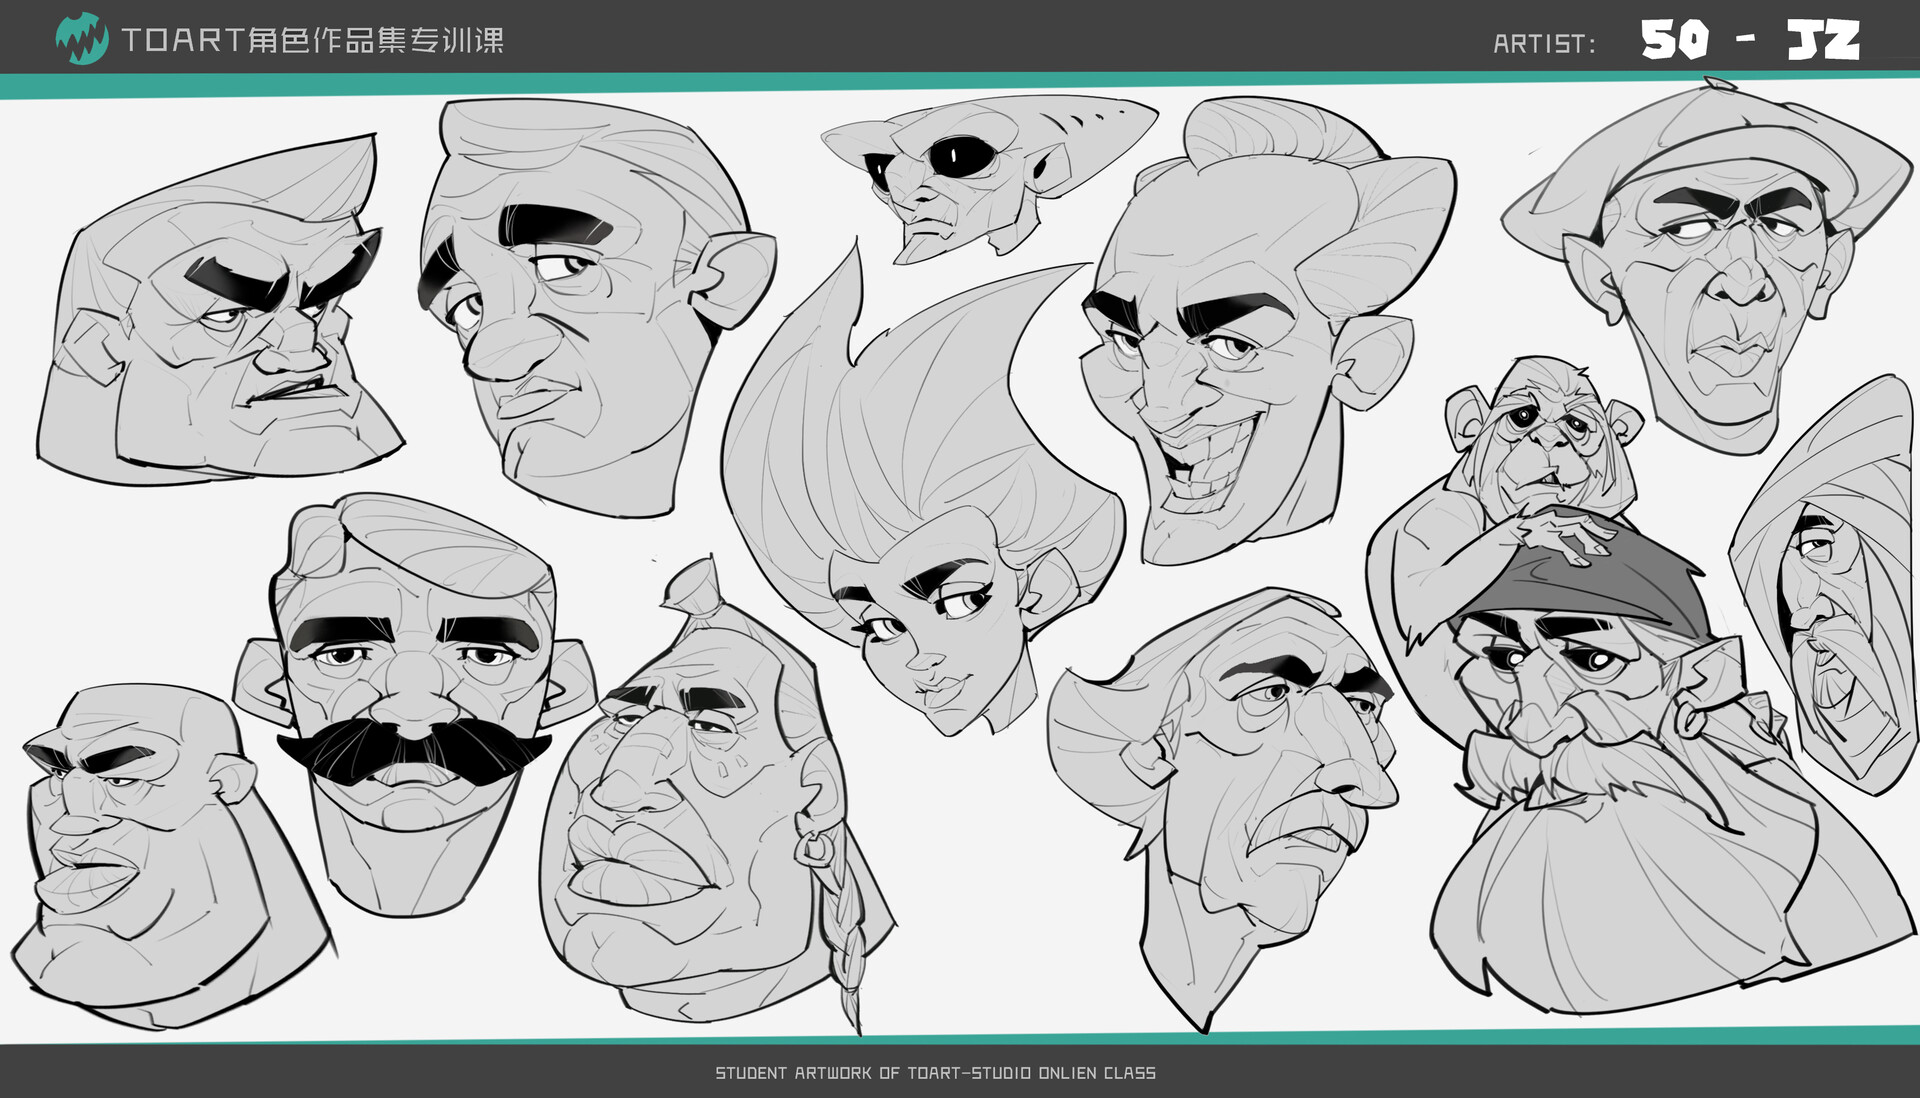1920x1098 pixels.
Task: Click the 'TOART角色作品集专训课' header title
Action: pyautogui.click(x=312, y=40)
